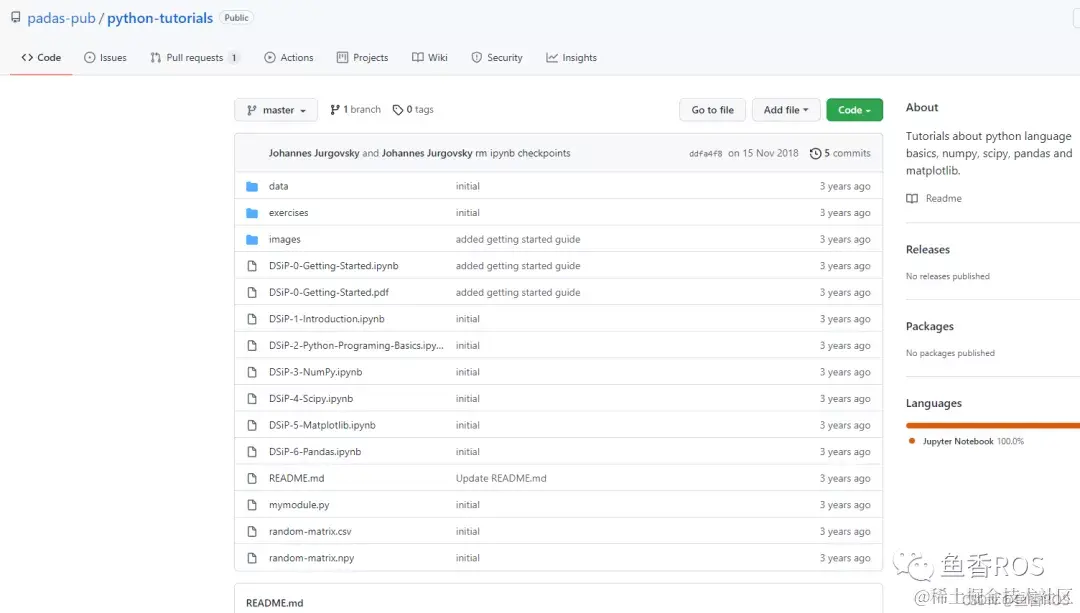Click file icon for DSiP-0-Getting-Started.pdf
The width and height of the screenshot is (1080, 613).
point(252,293)
